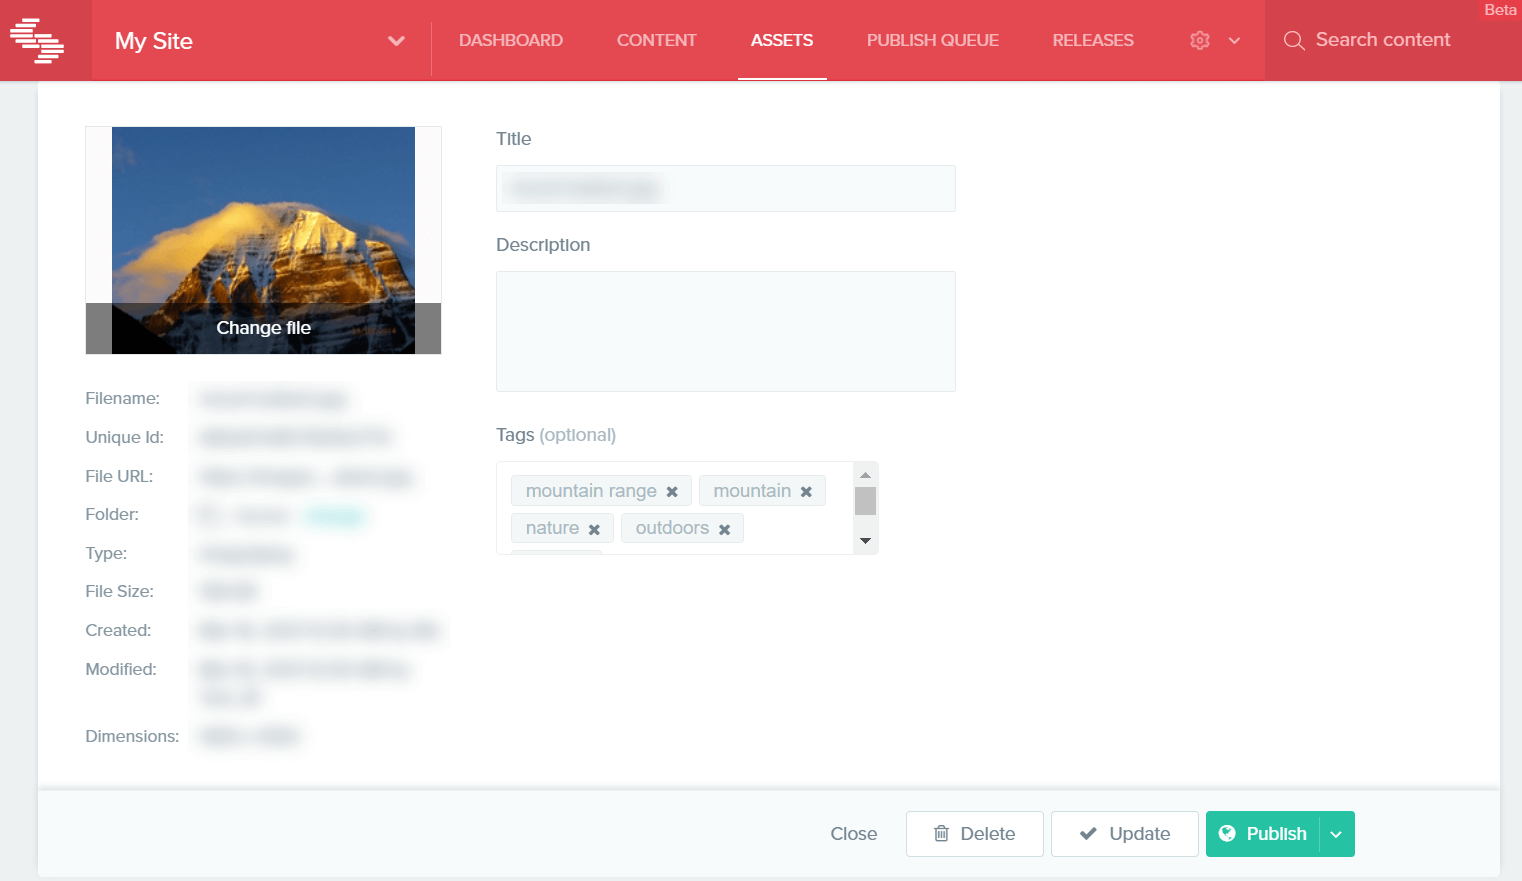Remove the 'nature' tag

(594, 529)
